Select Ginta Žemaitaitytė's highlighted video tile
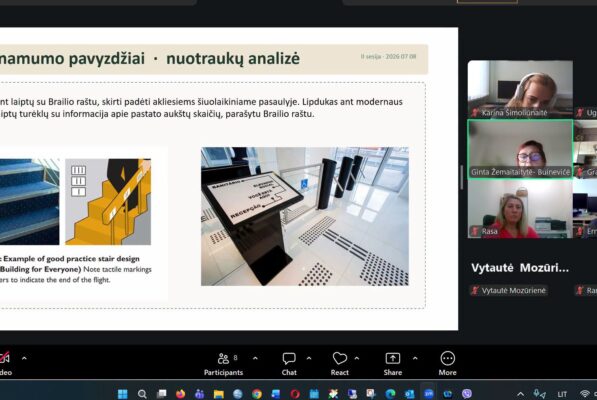 click(520, 149)
